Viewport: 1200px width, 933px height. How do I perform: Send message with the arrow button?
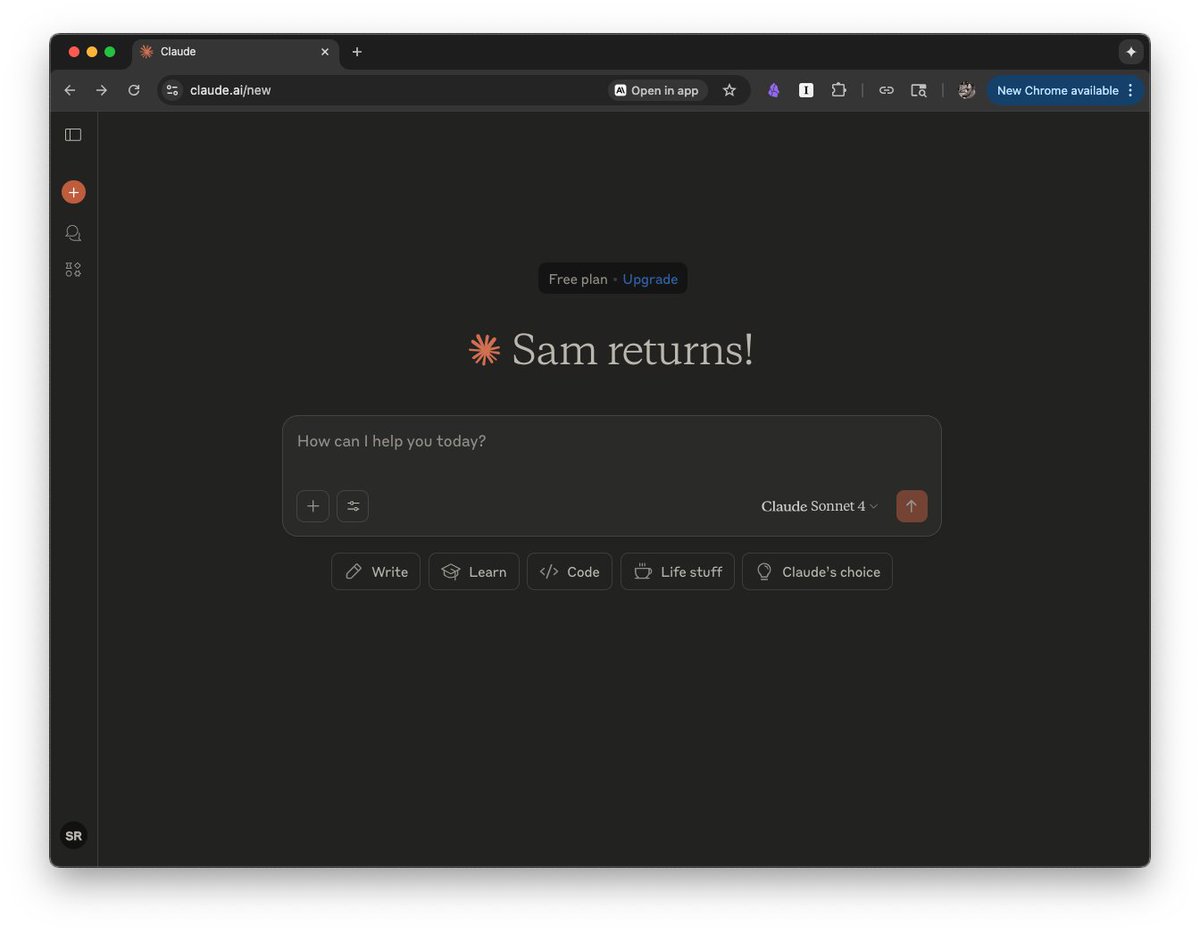[912, 506]
